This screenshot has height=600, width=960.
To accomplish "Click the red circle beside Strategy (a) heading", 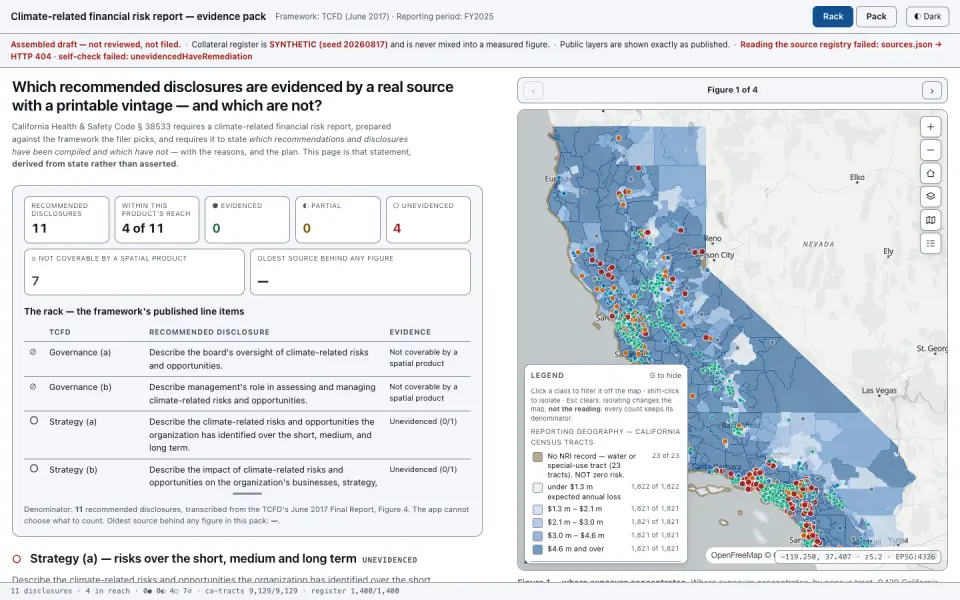I will click(17, 559).
